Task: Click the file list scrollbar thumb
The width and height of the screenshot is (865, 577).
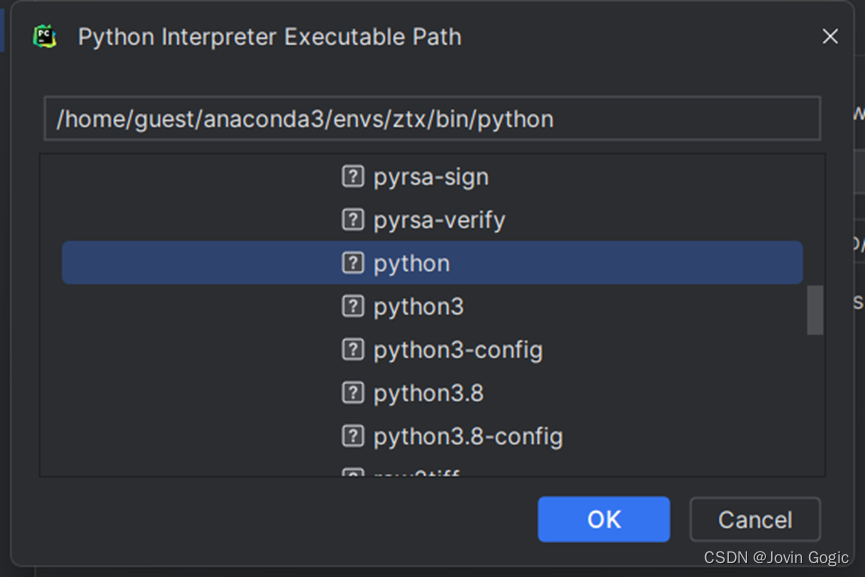Action: point(815,310)
